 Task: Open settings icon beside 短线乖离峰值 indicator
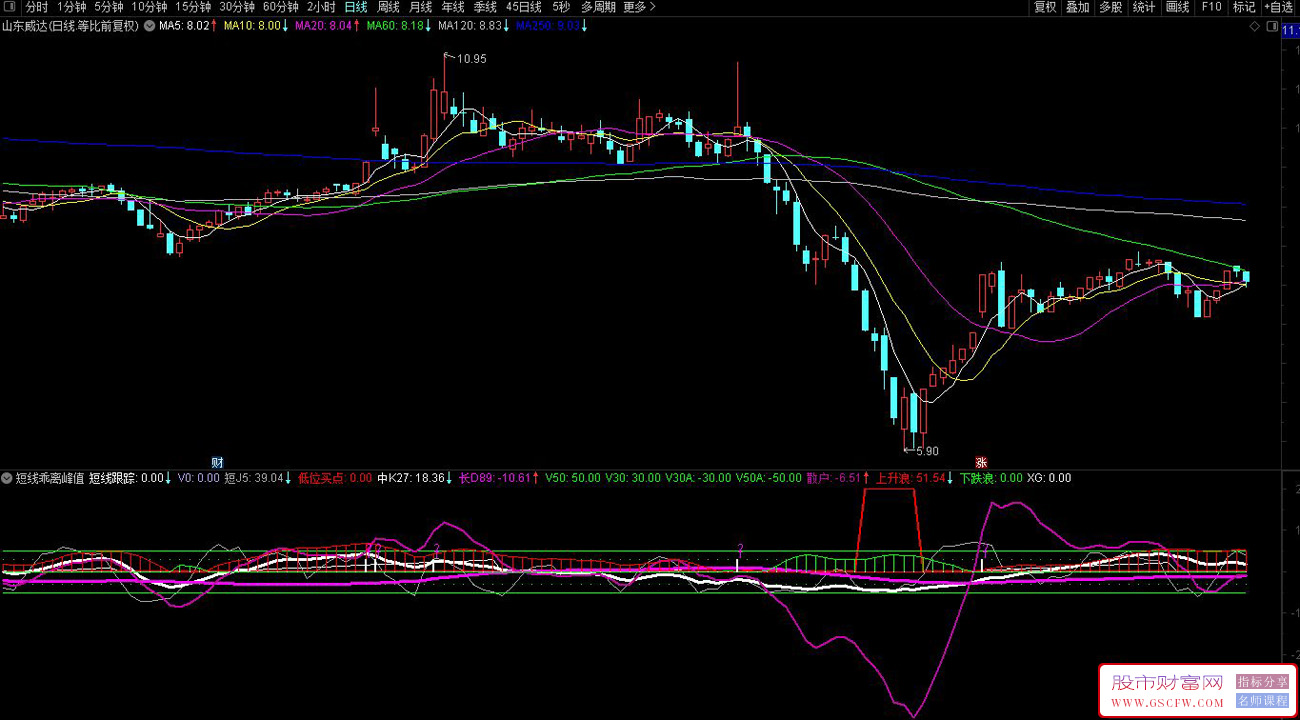pyautogui.click(x=8, y=478)
